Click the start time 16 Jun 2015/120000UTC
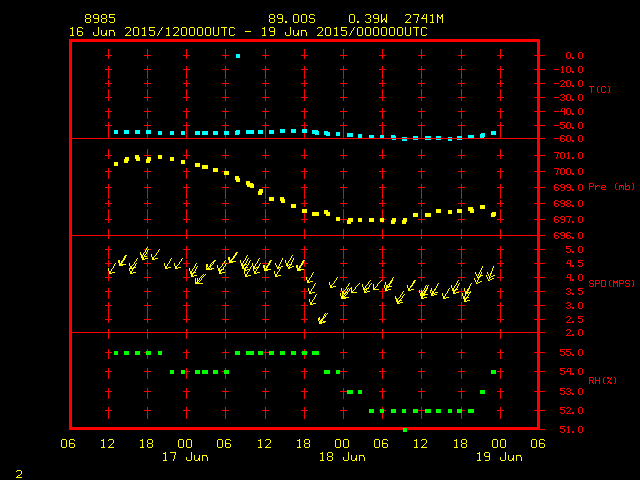The height and width of the screenshot is (480, 640). tap(152, 32)
